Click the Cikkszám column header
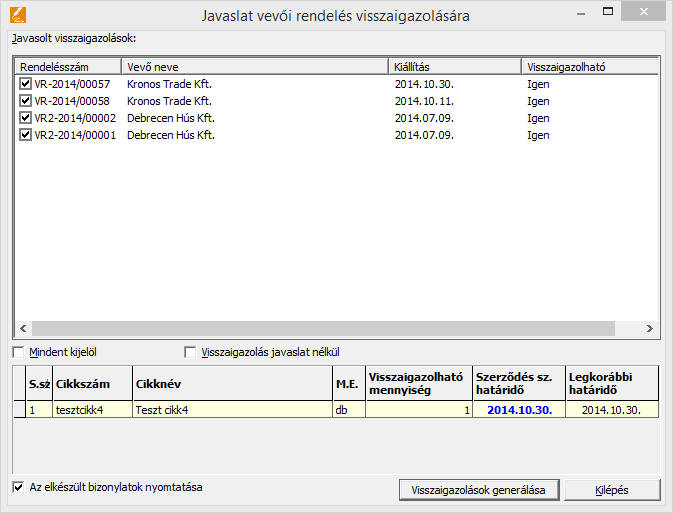 [x=93, y=384]
